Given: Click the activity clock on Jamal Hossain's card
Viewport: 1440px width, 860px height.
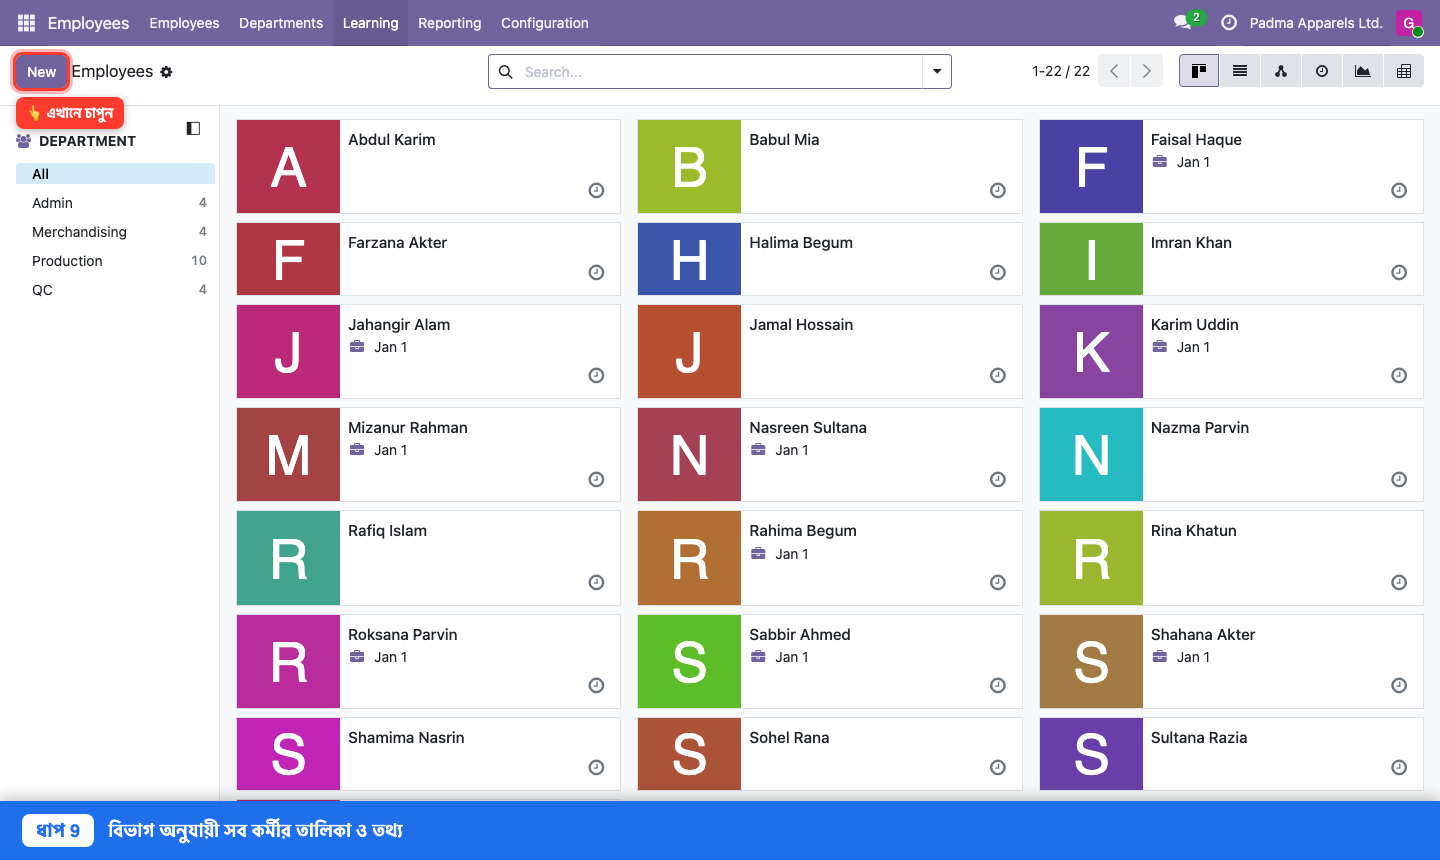Looking at the screenshot, I should point(998,375).
